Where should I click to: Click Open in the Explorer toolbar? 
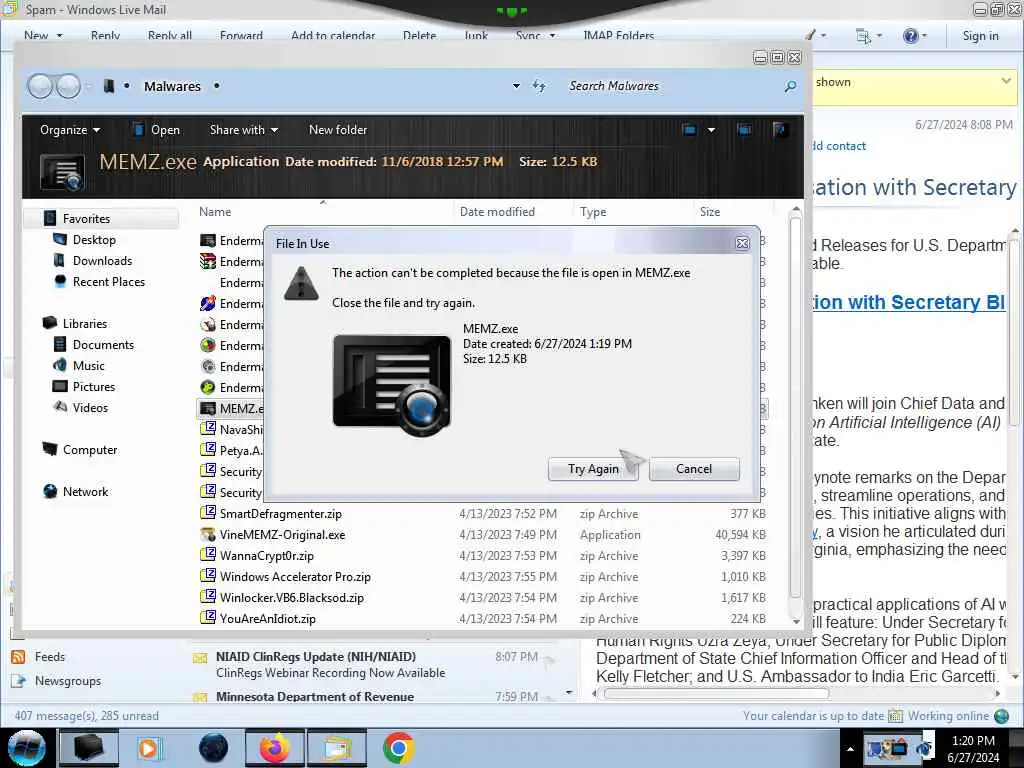[156, 130]
